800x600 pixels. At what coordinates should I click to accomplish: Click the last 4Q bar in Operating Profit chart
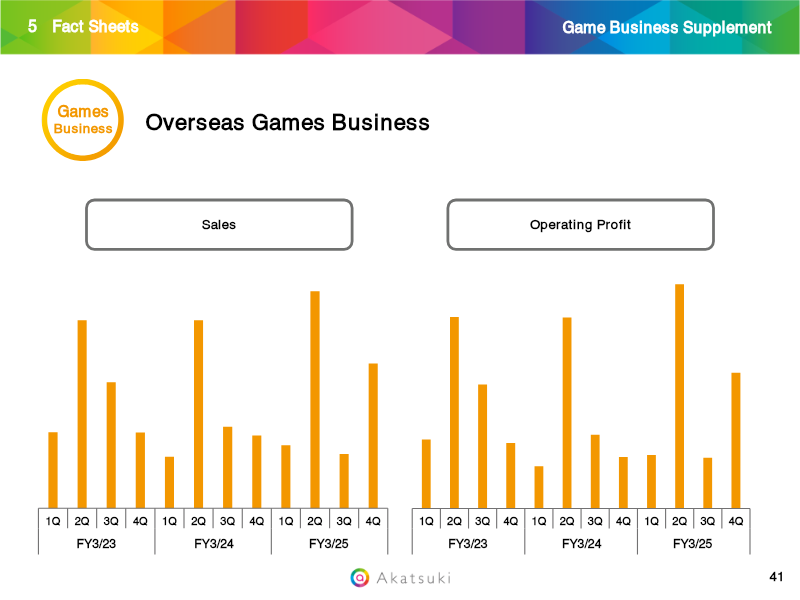click(x=736, y=440)
